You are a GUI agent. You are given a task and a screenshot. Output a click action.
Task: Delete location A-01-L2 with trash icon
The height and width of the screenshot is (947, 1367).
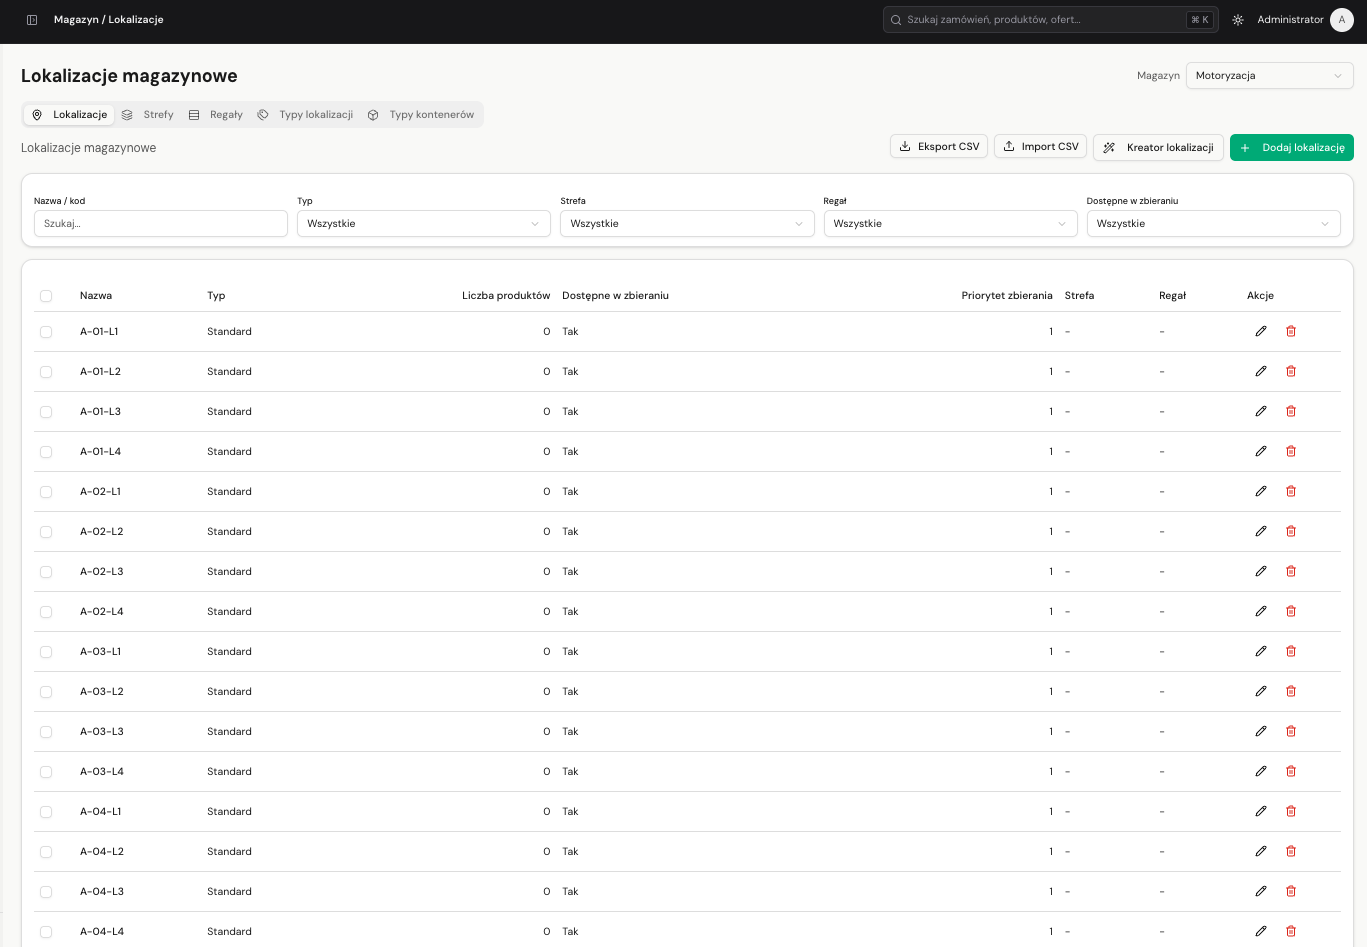pos(1291,371)
